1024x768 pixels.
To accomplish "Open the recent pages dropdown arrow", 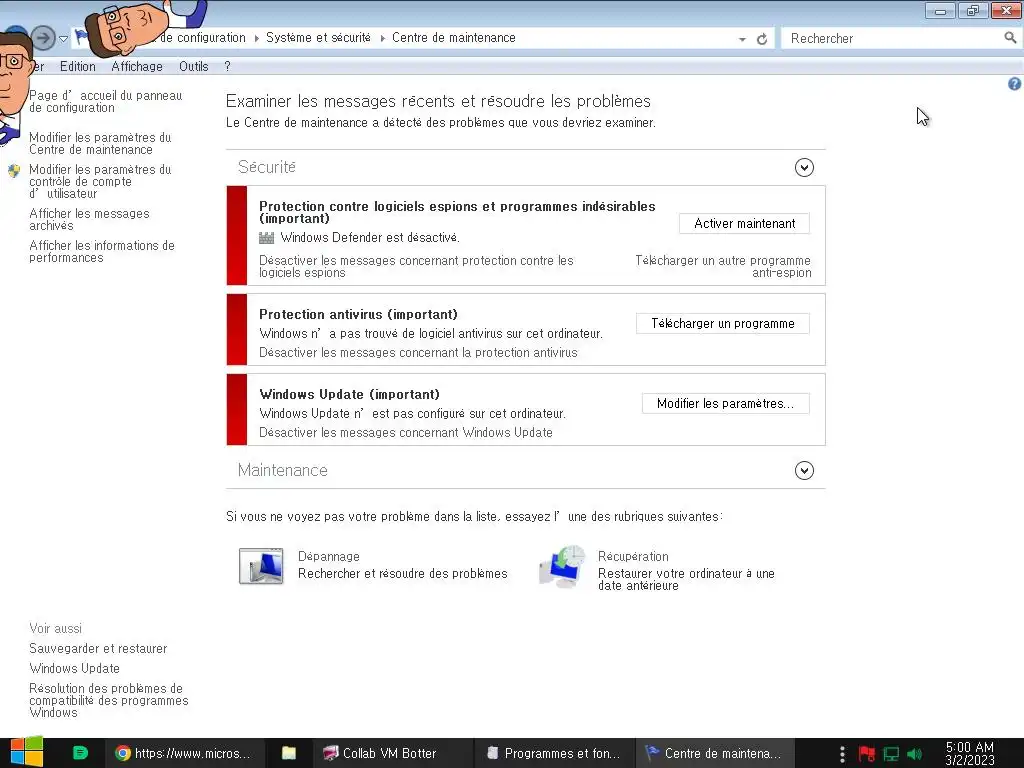I will (63, 39).
